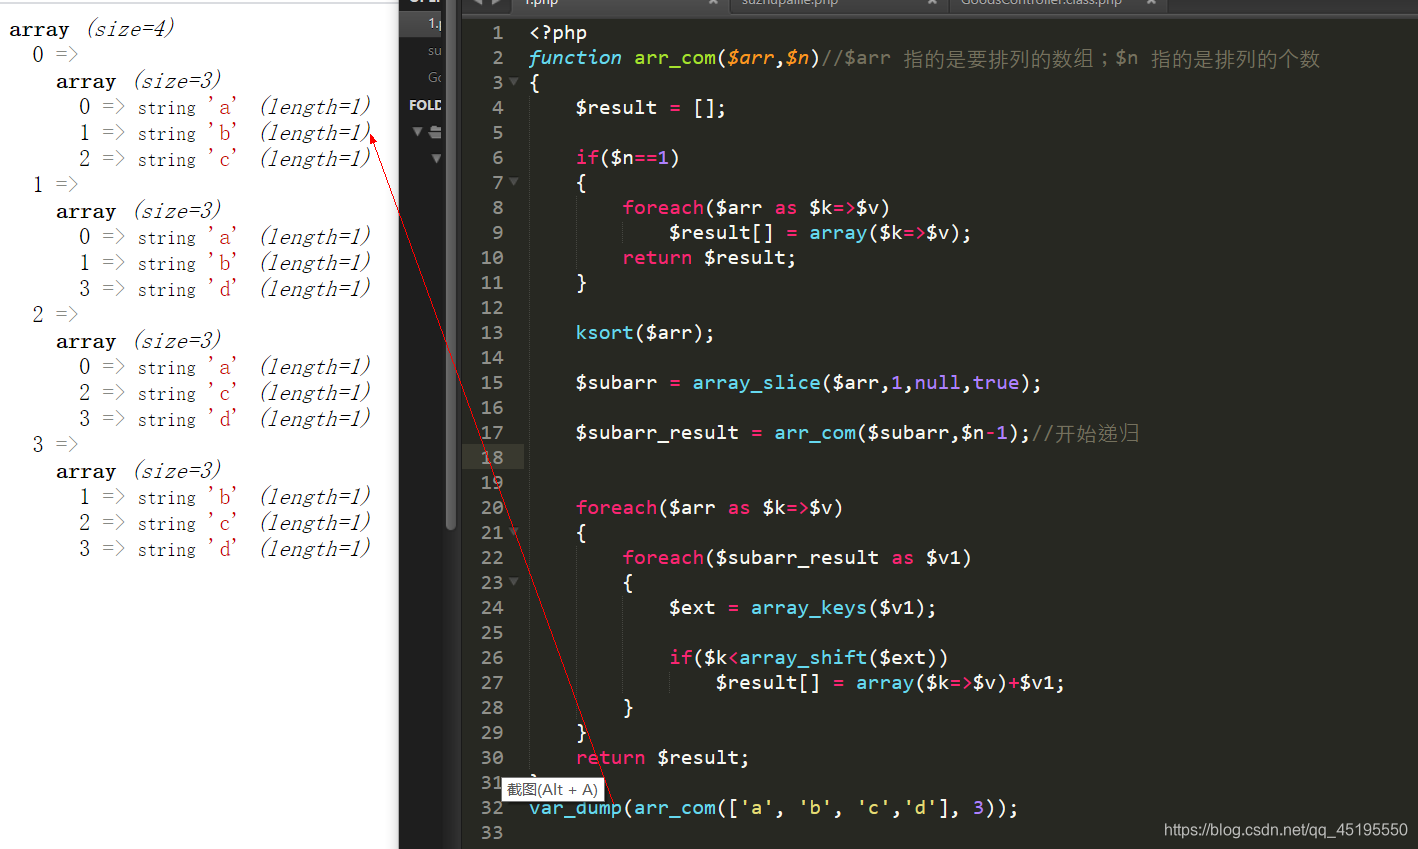Click the FOLDERS heading in the sidebar
The height and width of the screenshot is (849, 1418).
[x=425, y=105]
